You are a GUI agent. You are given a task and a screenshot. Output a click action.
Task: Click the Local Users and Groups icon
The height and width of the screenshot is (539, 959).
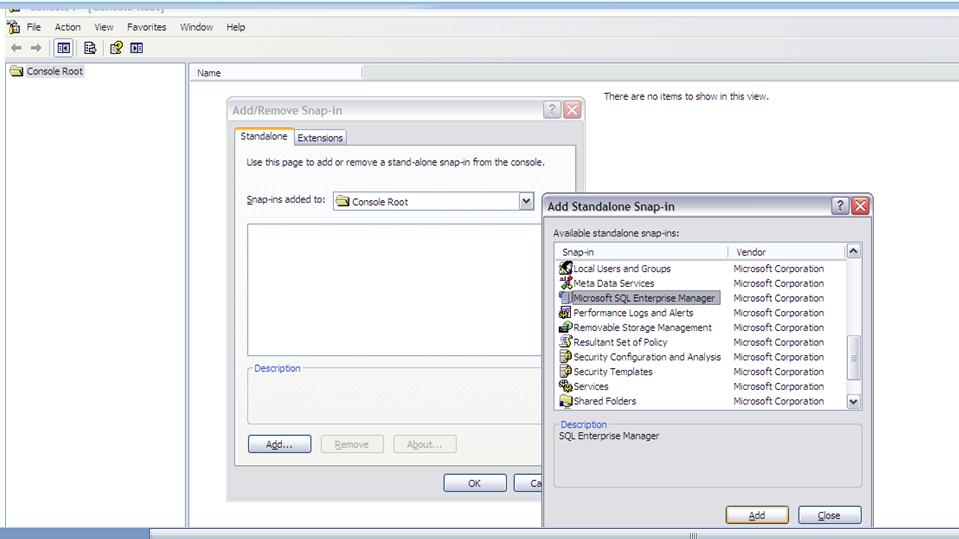coord(566,268)
